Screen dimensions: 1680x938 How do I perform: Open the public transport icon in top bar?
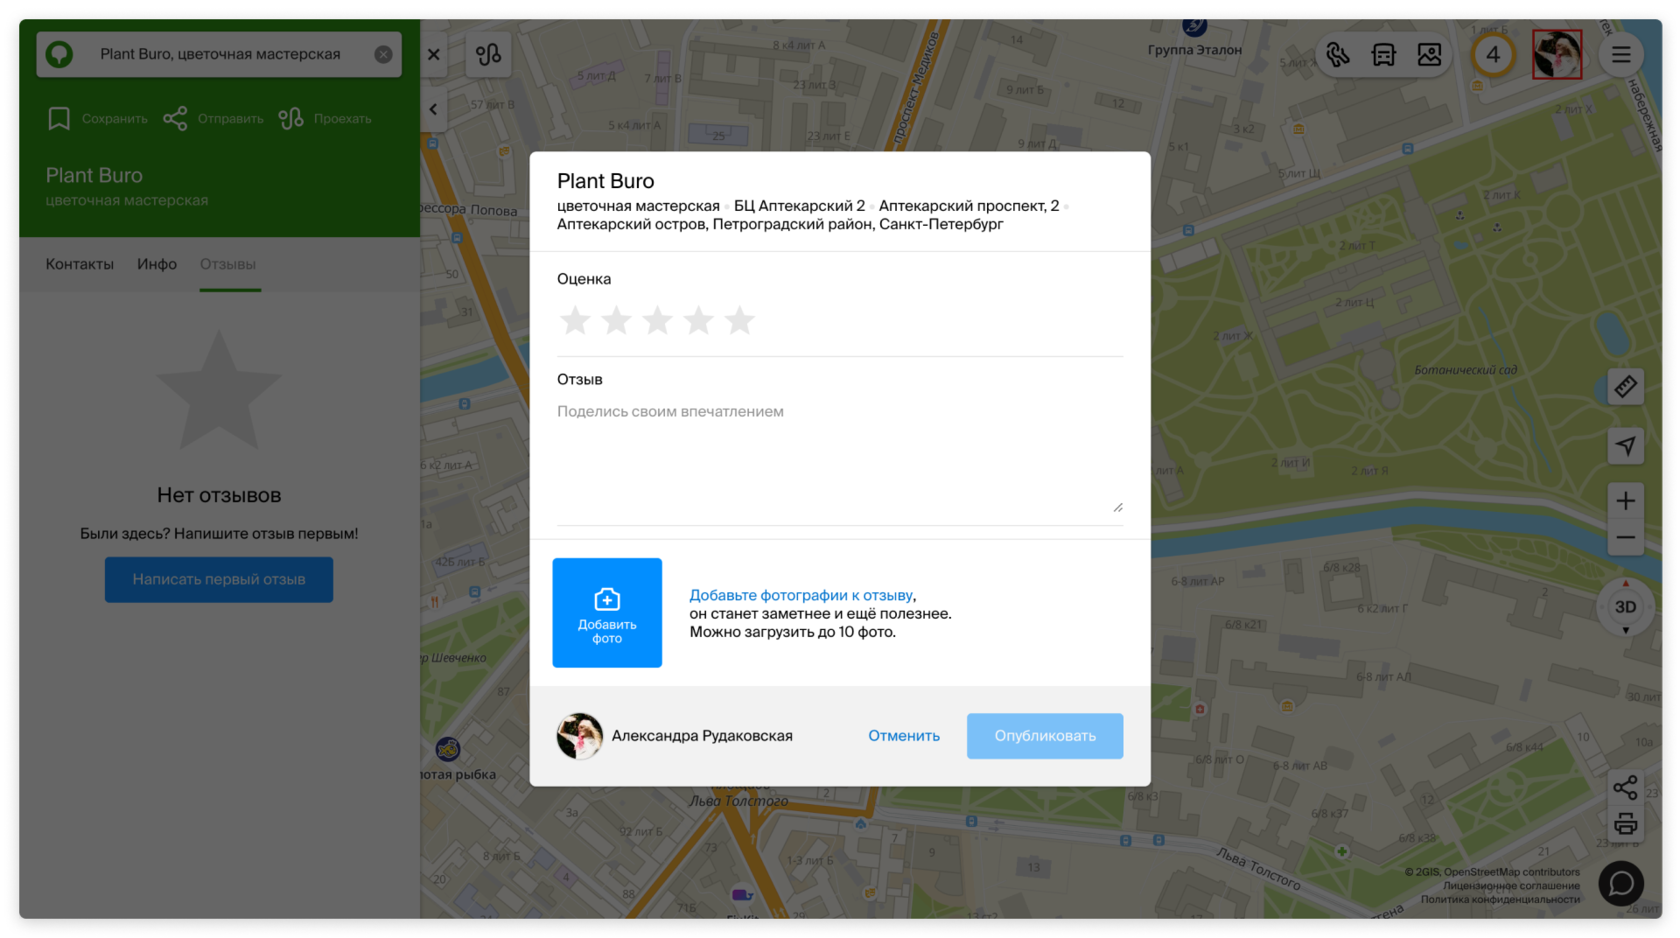click(x=1384, y=55)
